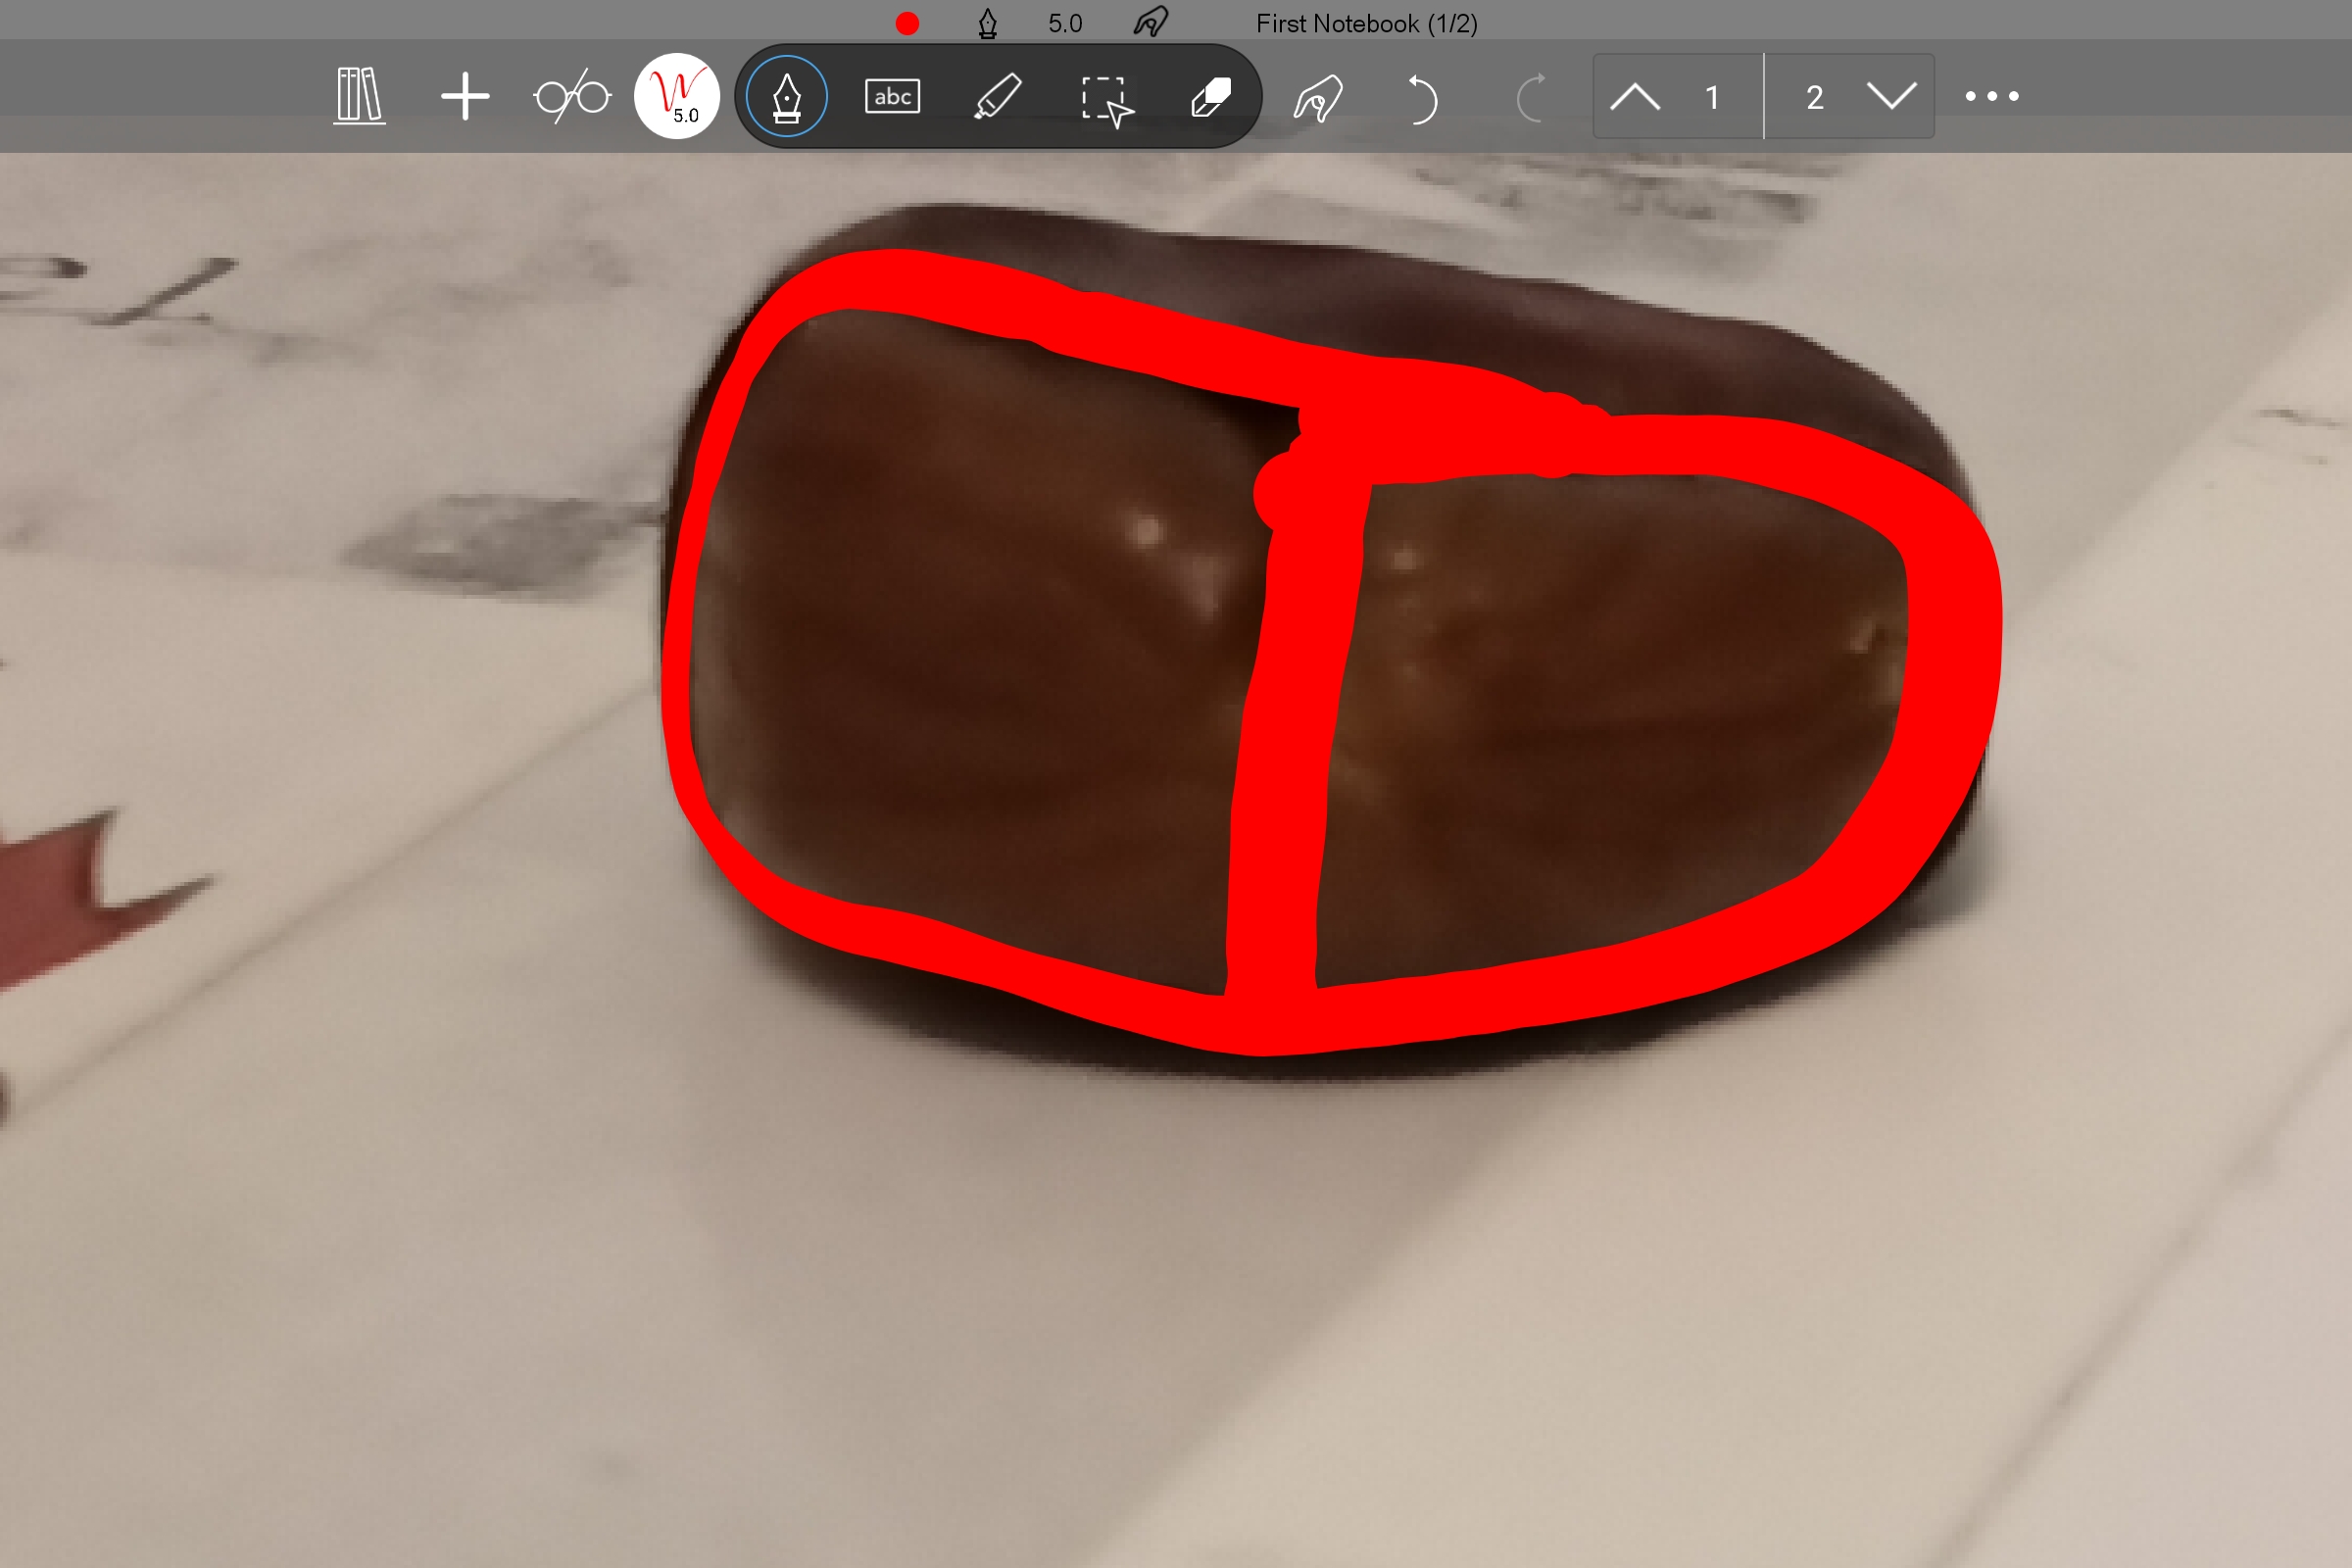
Task: Toggle the red ink color indicator
Action: click(x=908, y=22)
